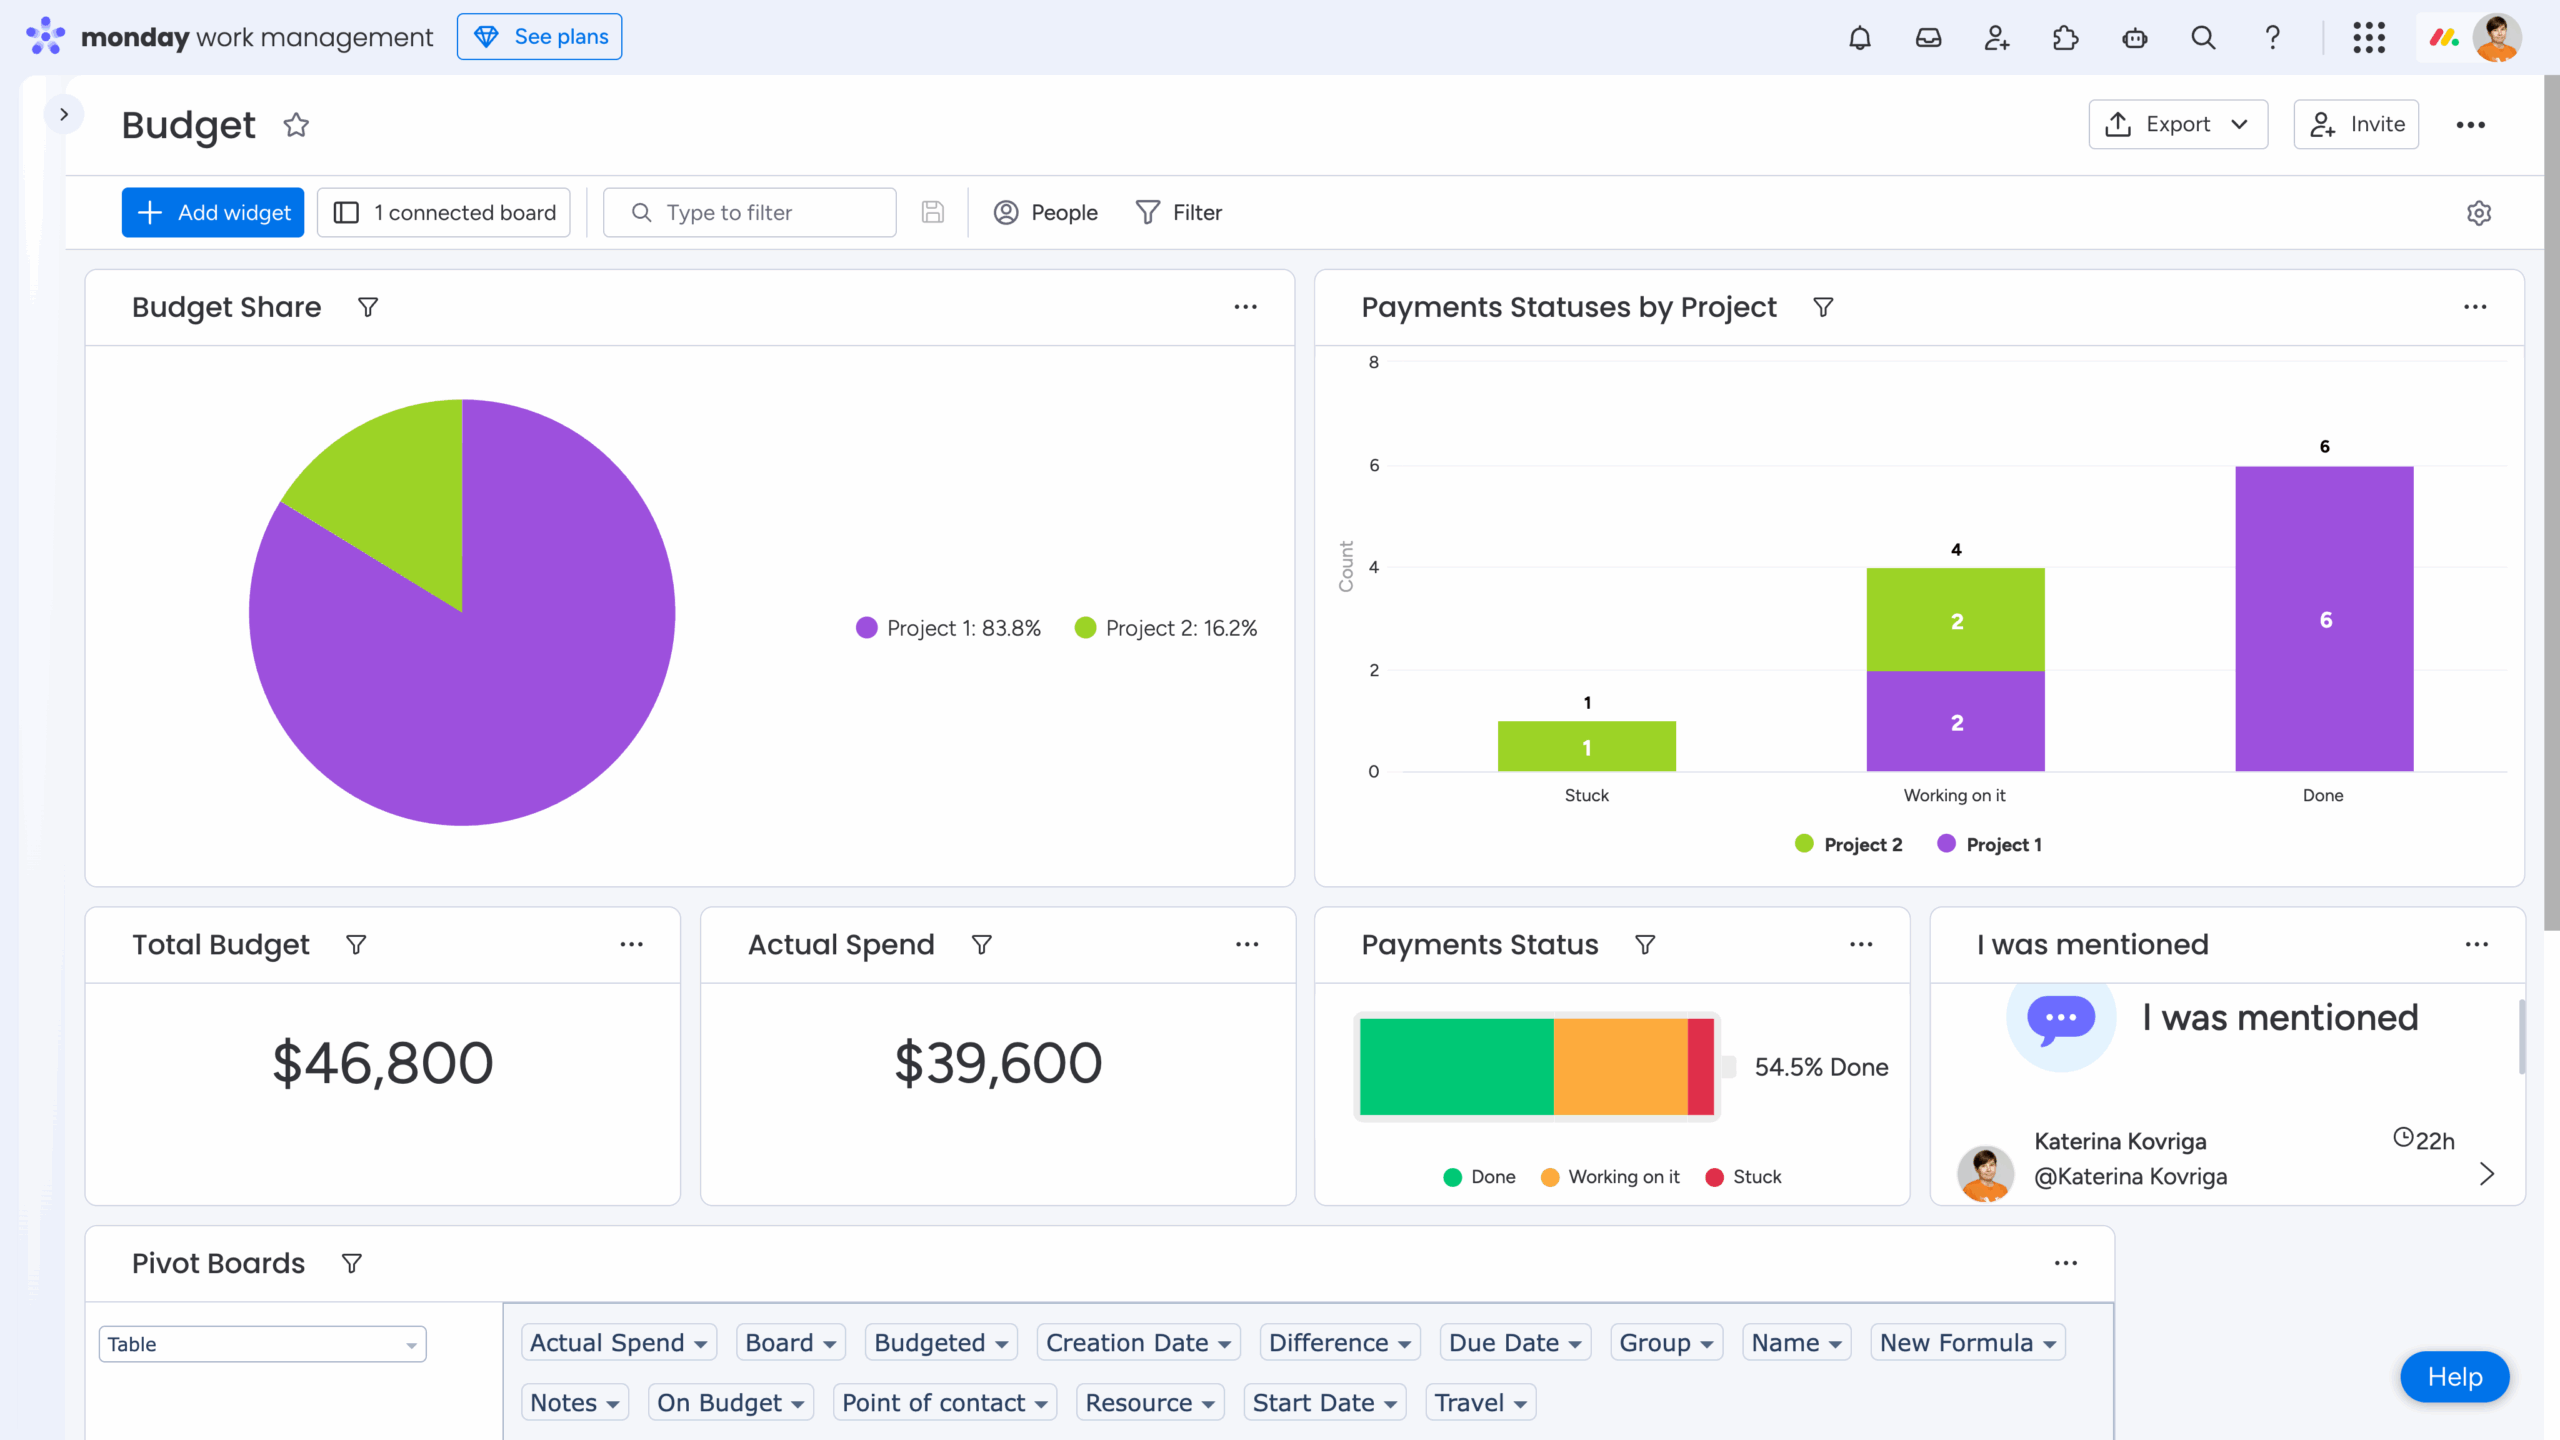Image resolution: width=2560 pixels, height=1440 pixels.
Task: Click the See plans button
Action: pos(539,36)
